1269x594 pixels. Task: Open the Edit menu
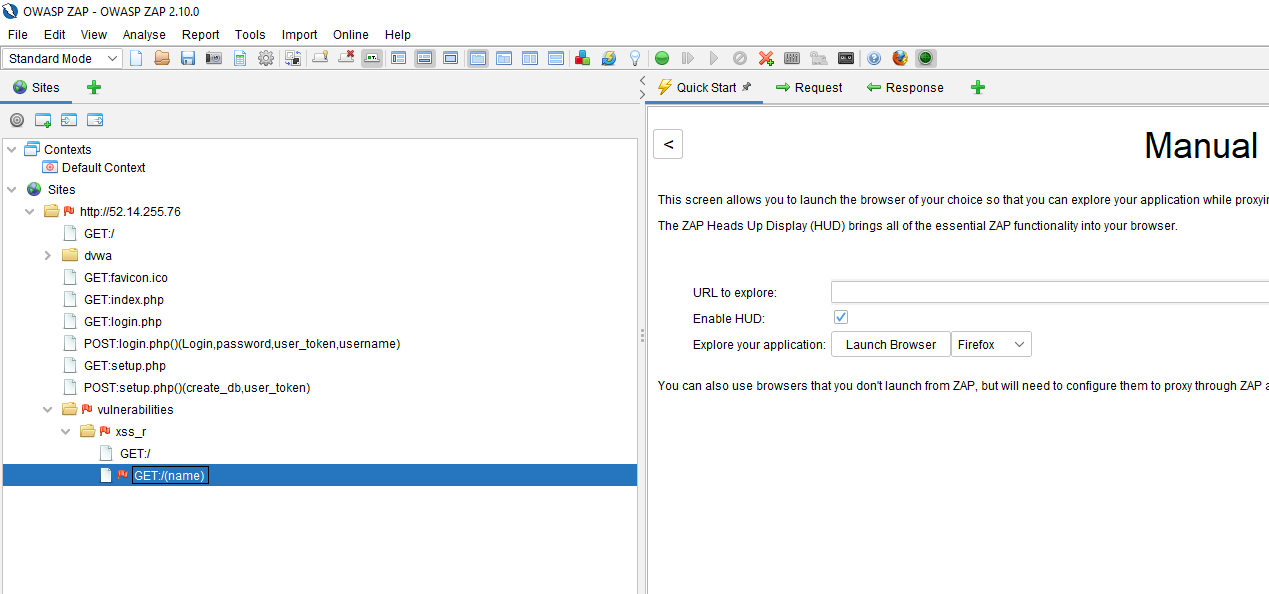55,34
